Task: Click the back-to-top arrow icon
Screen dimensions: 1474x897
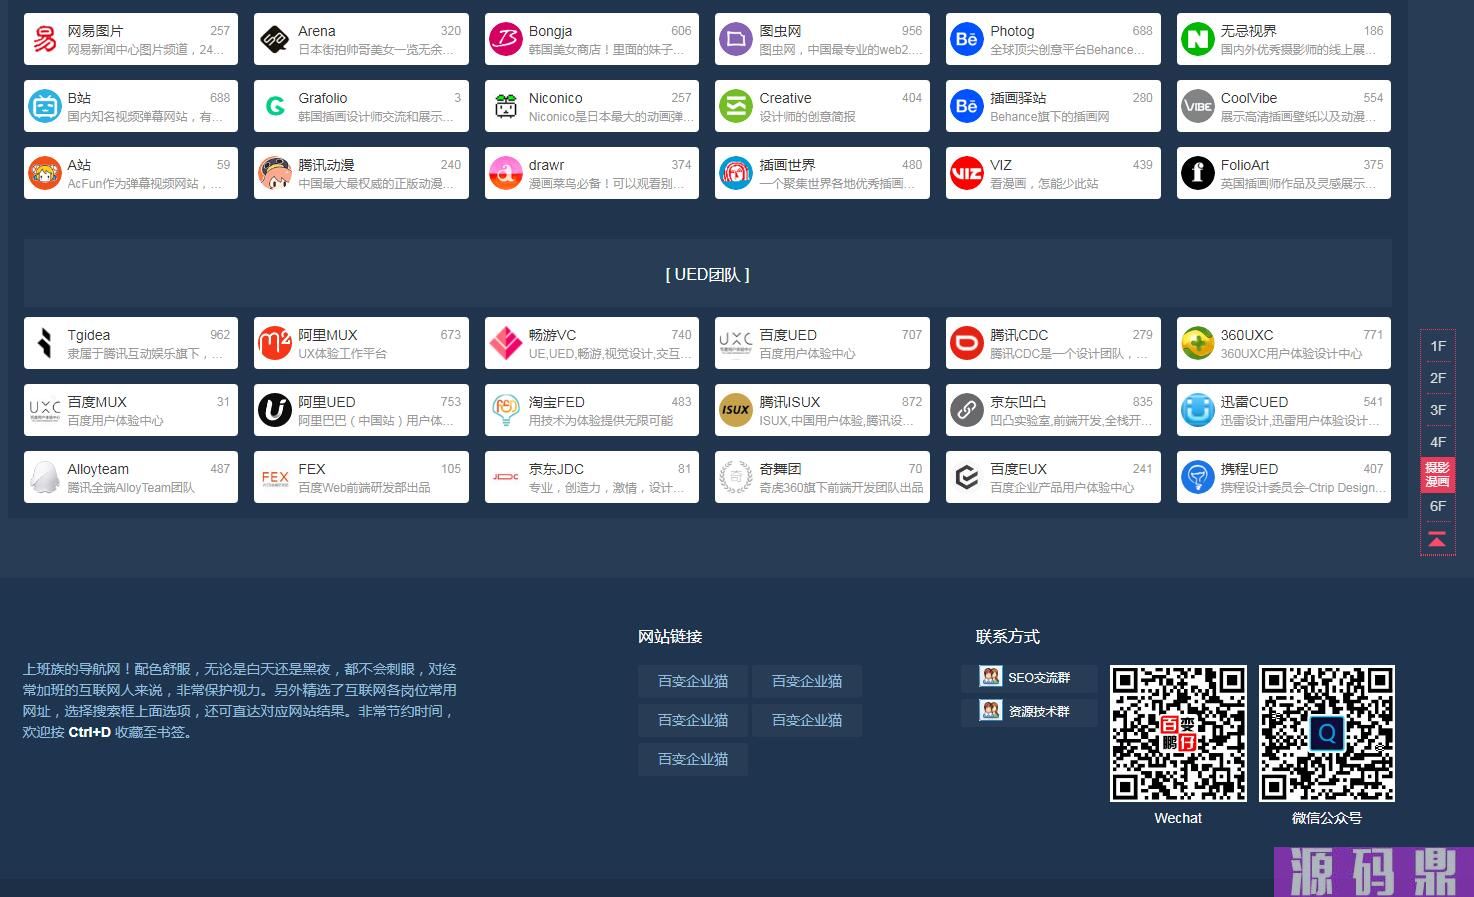Action: tap(1437, 538)
